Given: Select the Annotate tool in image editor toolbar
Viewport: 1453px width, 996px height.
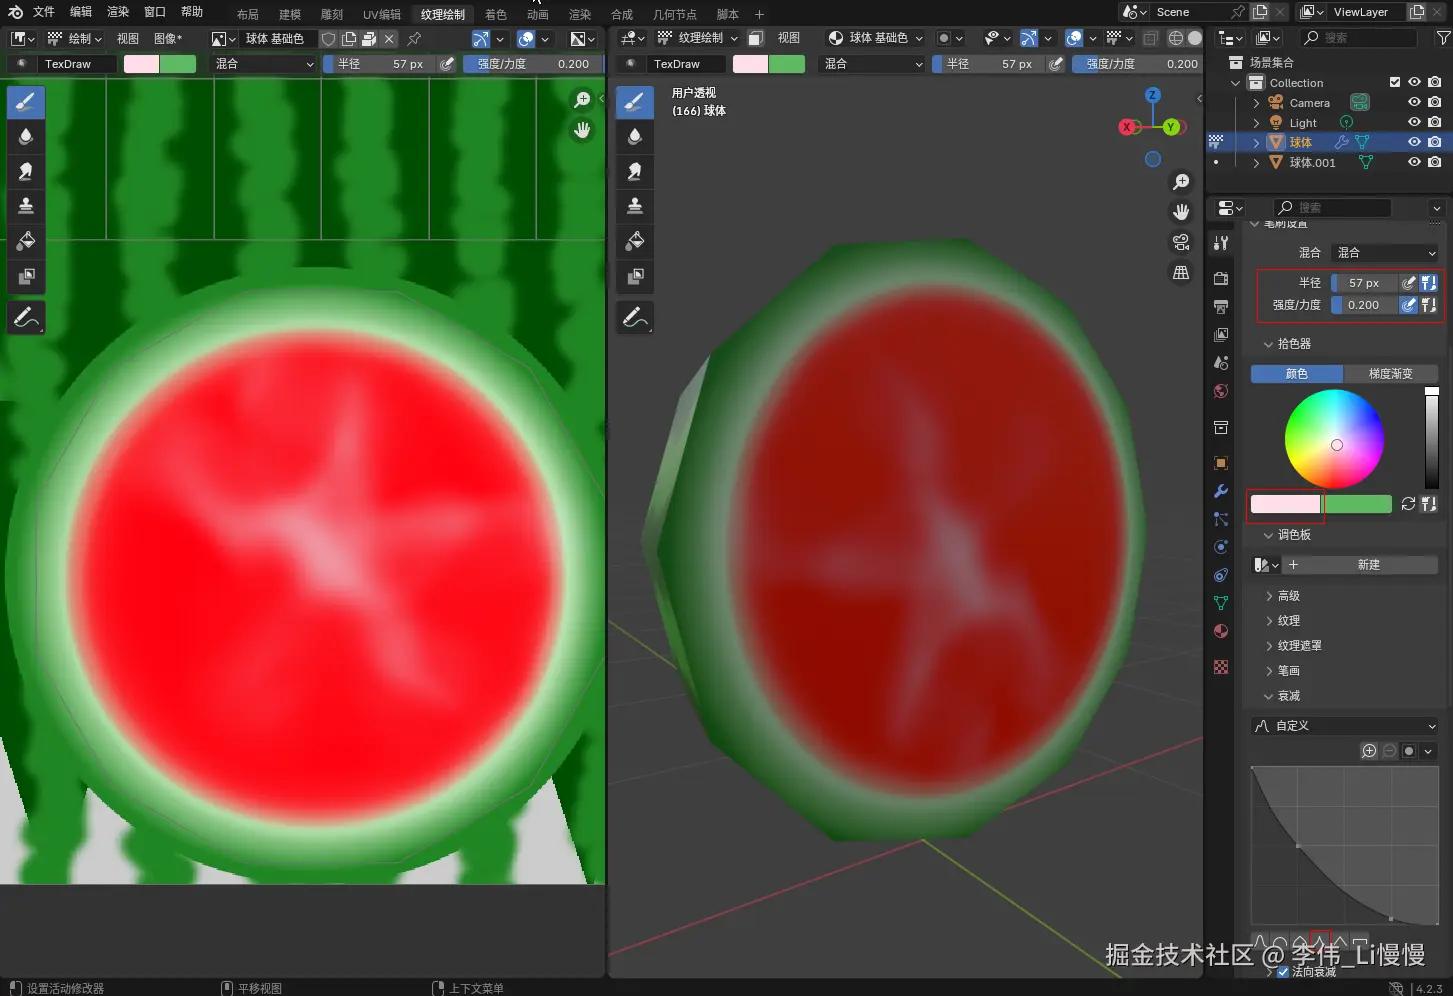Looking at the screenshot, I should (26, 318).
